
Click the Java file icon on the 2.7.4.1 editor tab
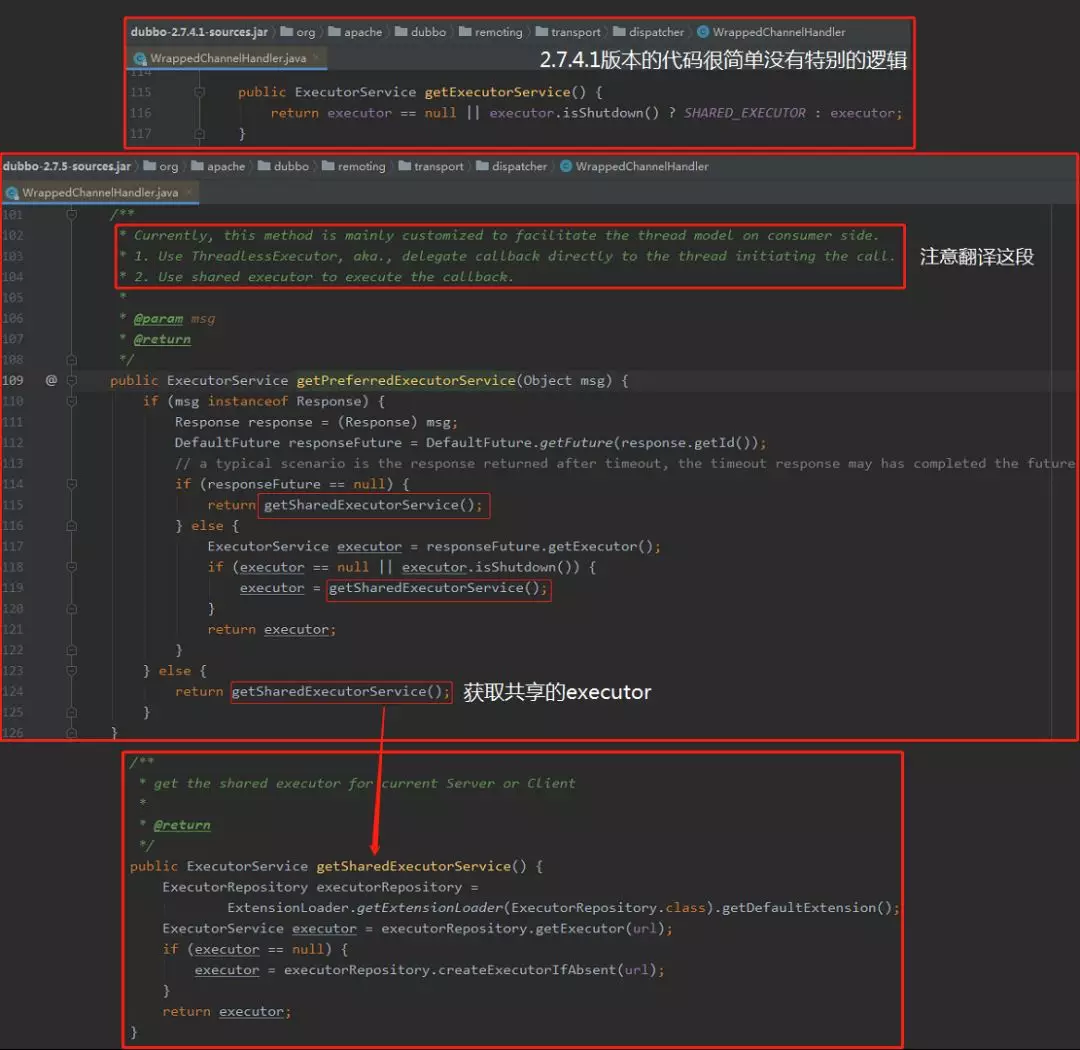pos(140,59)
